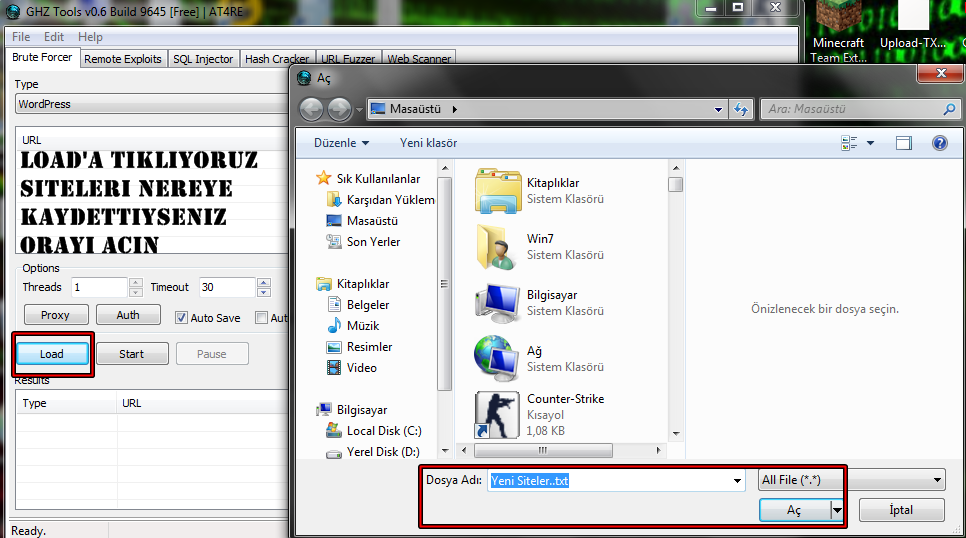
Task: Select the Win7 user folder icon
Action: pyautogui.click(x=497, y=247)
